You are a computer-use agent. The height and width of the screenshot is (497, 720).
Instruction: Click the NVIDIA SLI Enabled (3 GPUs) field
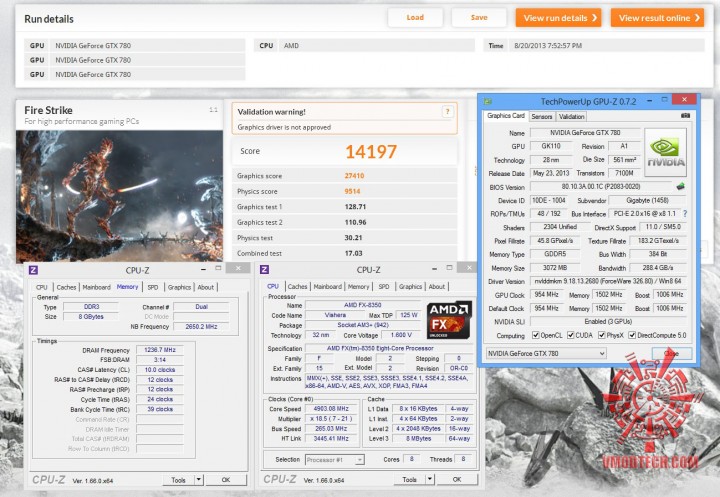coord(608,322)
